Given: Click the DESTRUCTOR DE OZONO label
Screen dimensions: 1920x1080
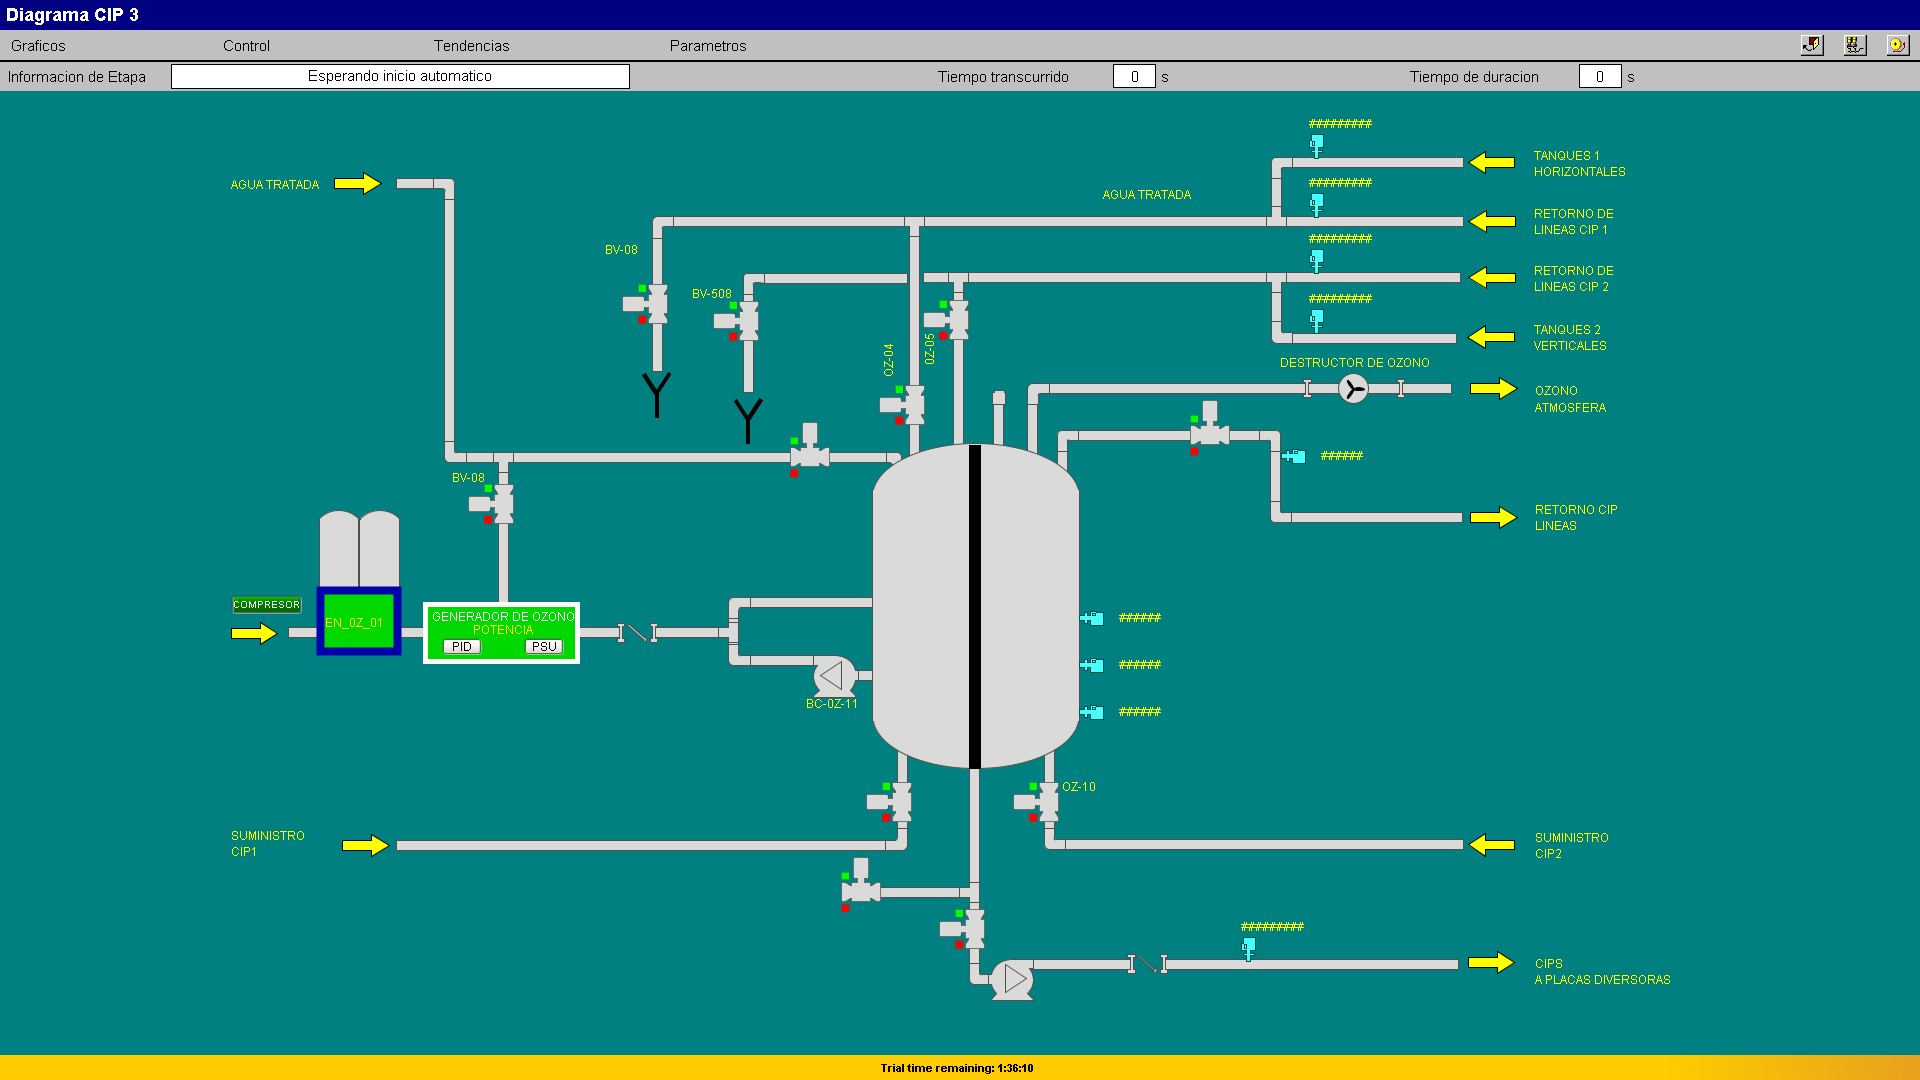Looking at the screenshot, I should tap(1354, 363).
